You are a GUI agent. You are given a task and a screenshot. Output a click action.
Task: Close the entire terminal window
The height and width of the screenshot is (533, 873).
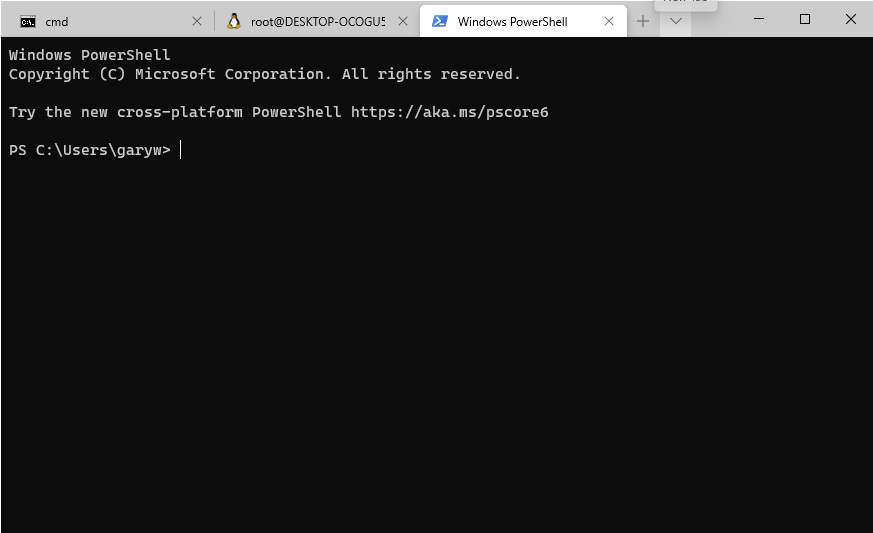click(x=850, y=19)
